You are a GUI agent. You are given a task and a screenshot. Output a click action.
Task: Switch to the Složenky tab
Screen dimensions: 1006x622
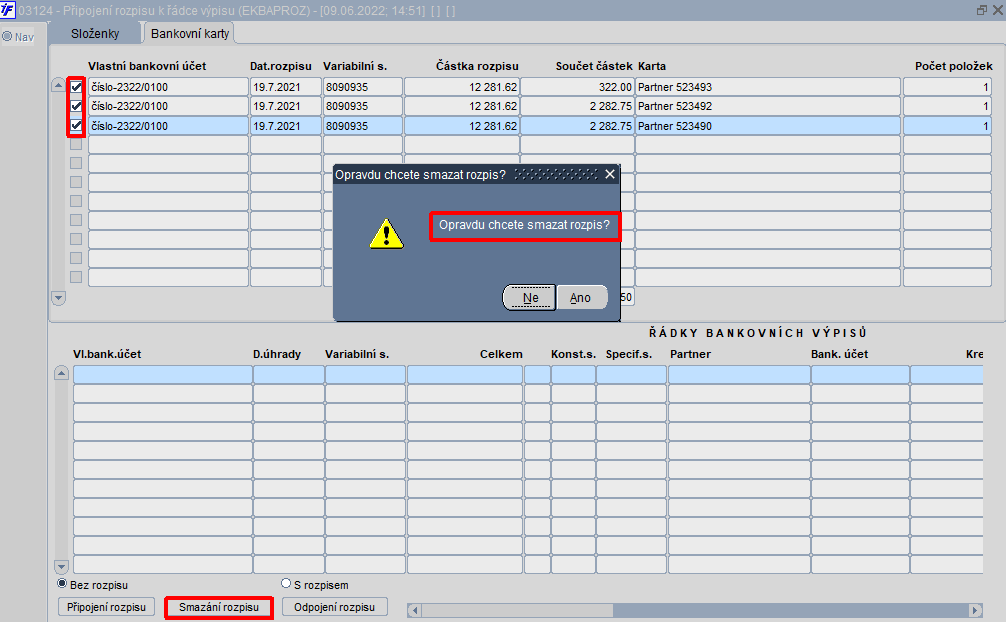95,33
